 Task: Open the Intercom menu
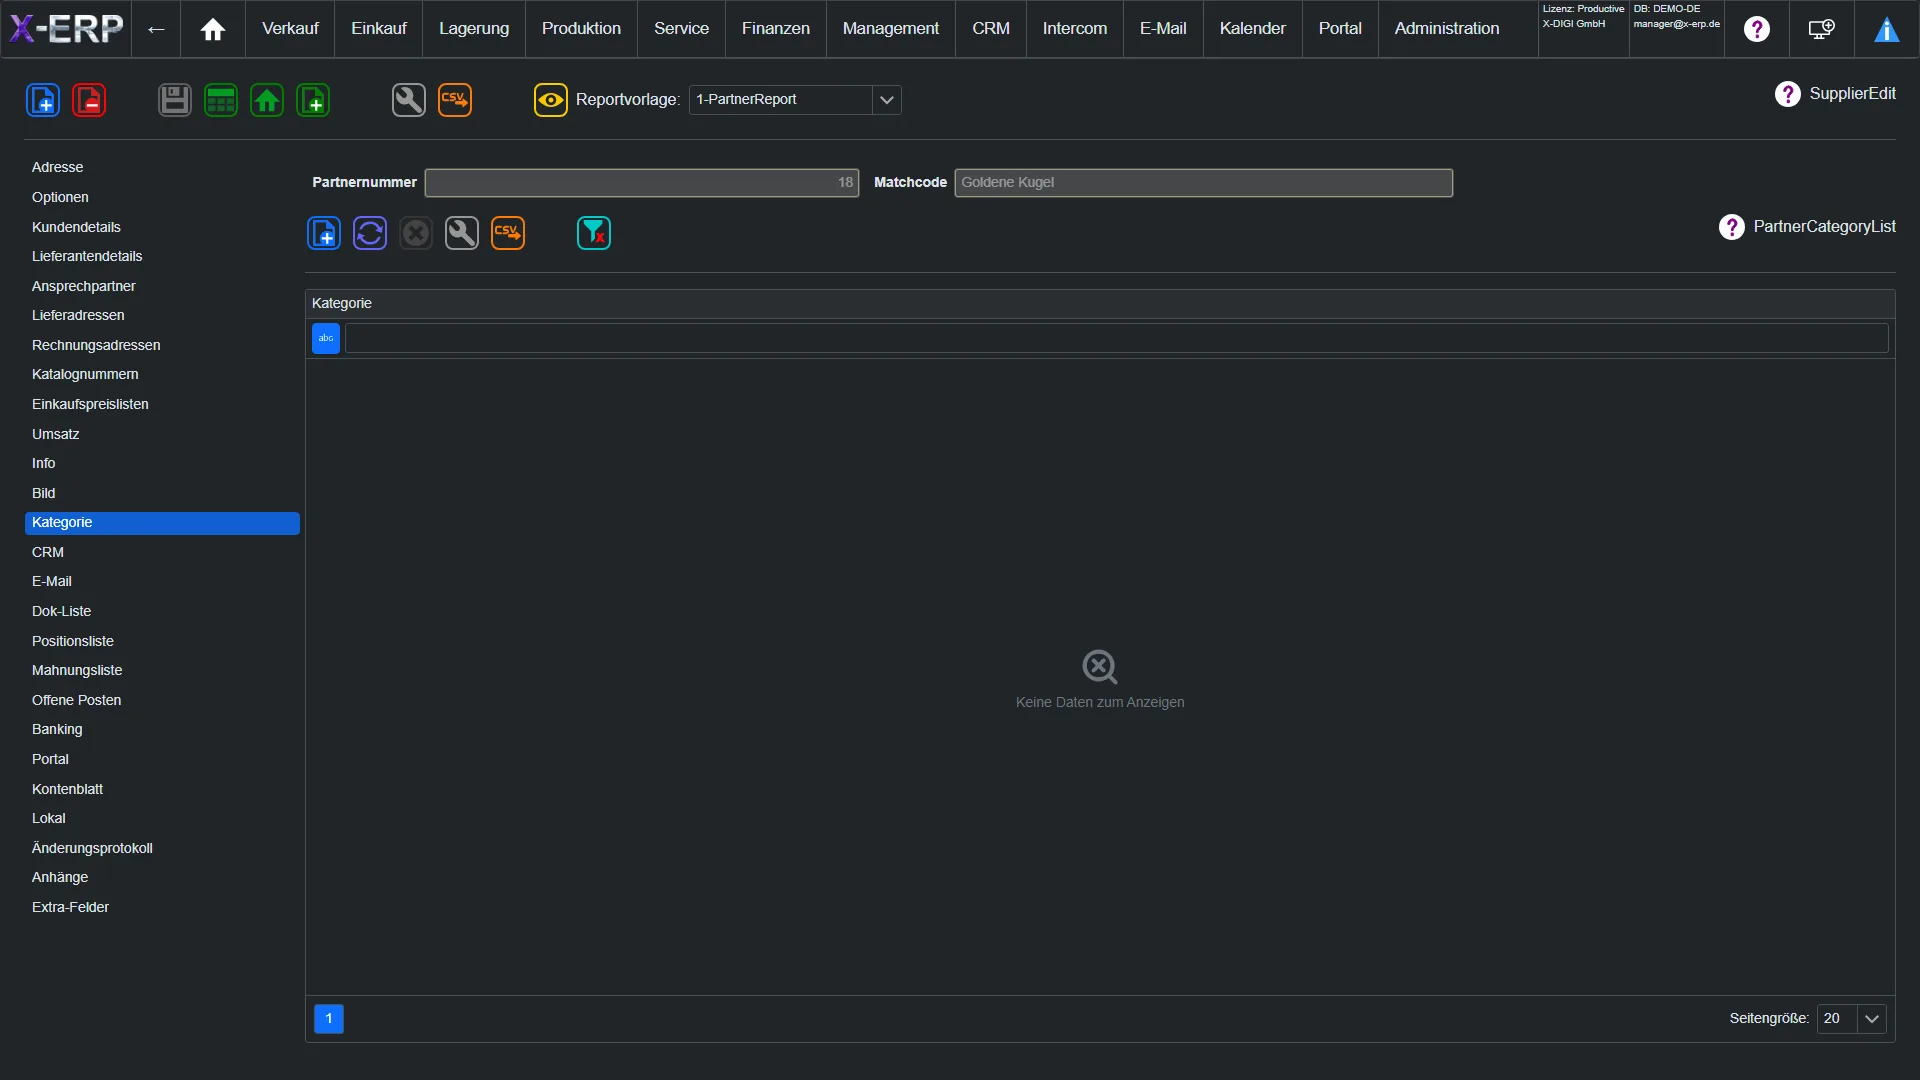1075,29
